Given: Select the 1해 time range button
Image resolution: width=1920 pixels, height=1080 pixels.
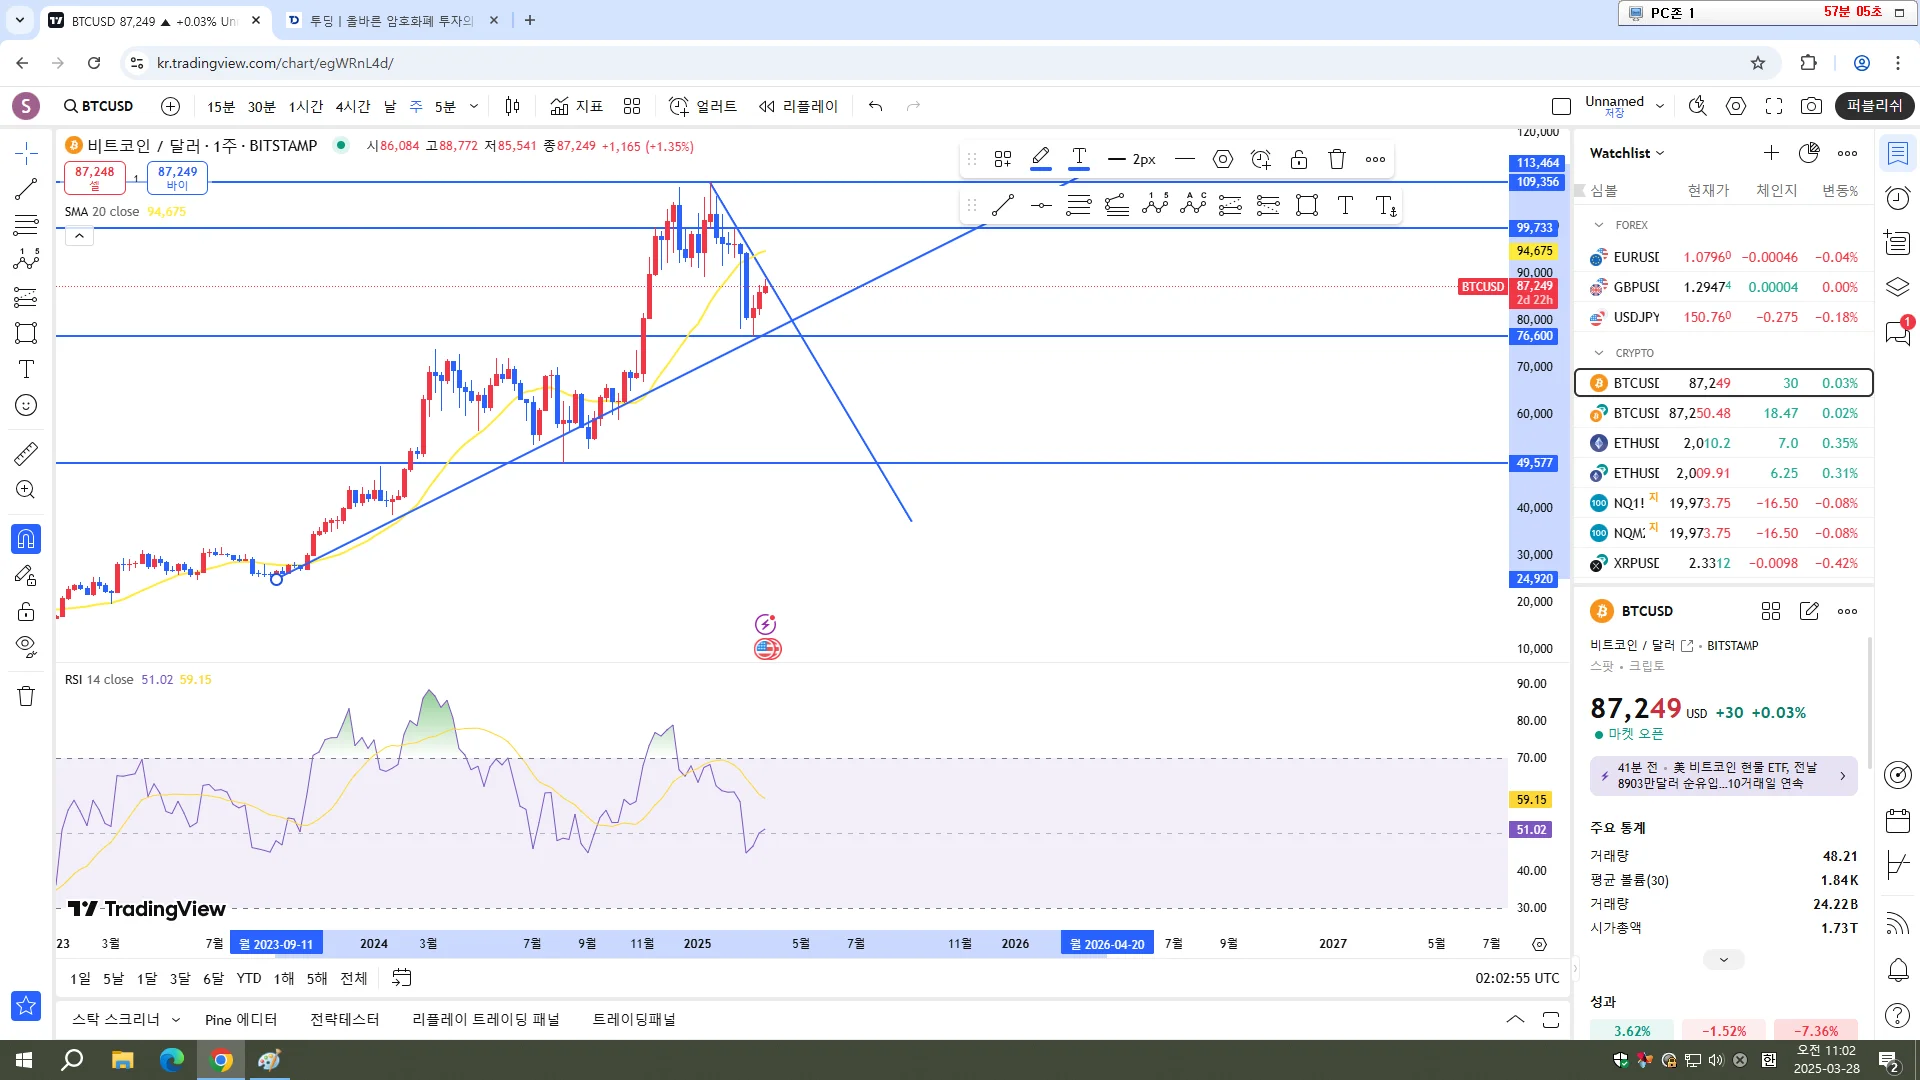Looking at the screenshot, I should click(284, 978).
